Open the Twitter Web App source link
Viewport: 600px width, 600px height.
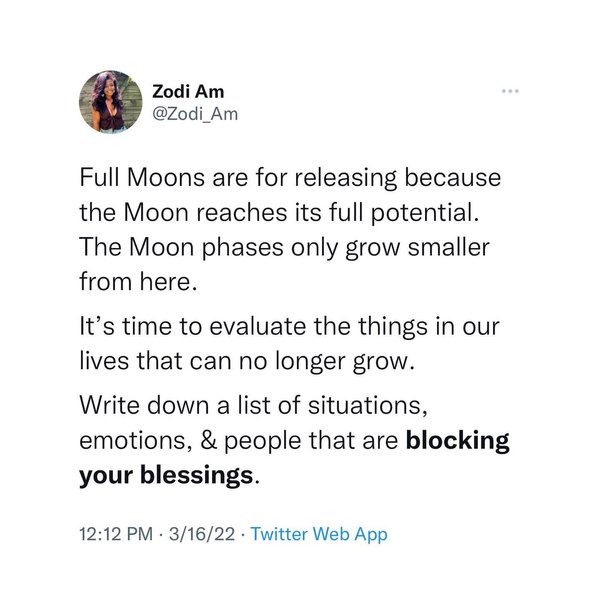[318, 534]
